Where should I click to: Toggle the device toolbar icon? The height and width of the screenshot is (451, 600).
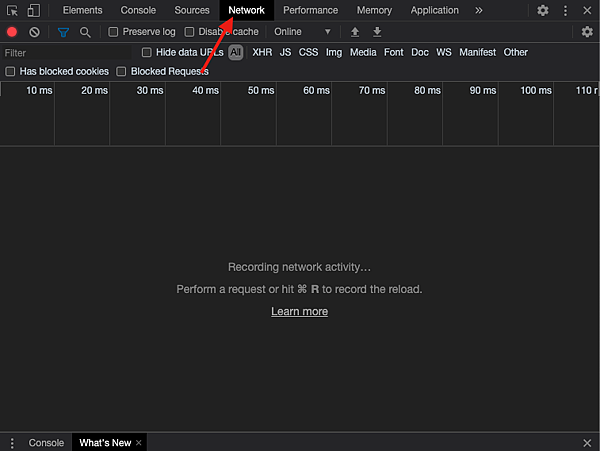click(34, 10)
